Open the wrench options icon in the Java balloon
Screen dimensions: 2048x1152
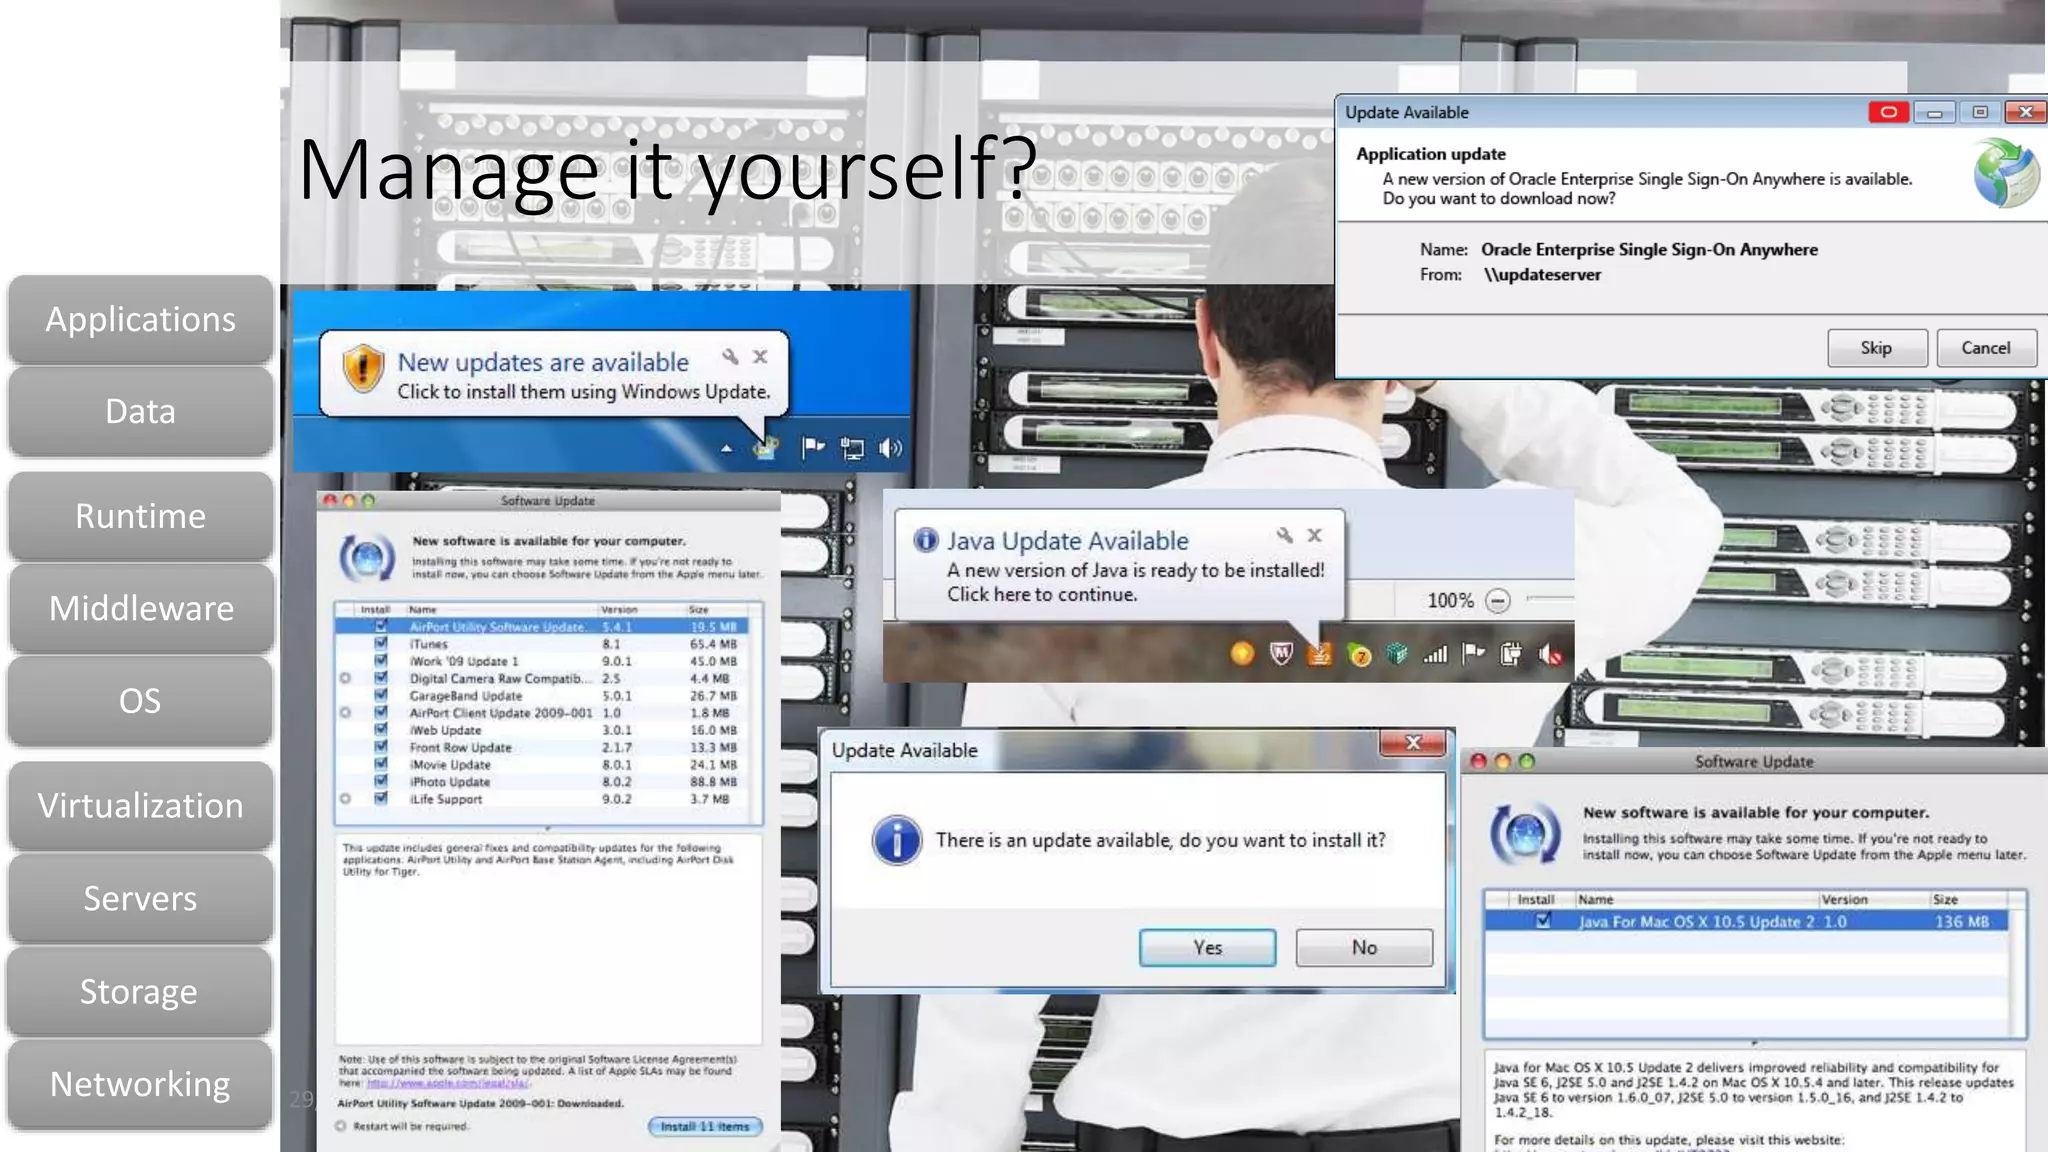(1285, 535)
